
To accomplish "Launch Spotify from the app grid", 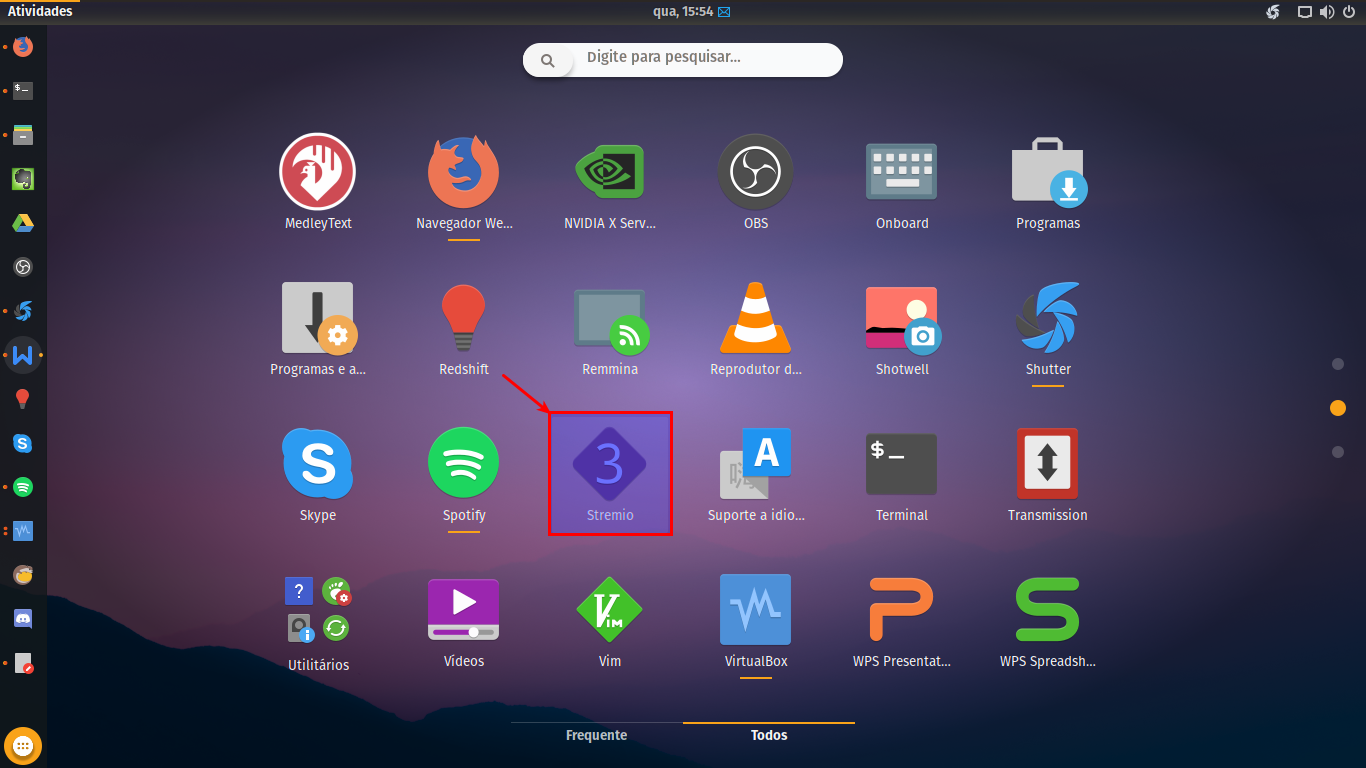I will click(x=464, y=463).
